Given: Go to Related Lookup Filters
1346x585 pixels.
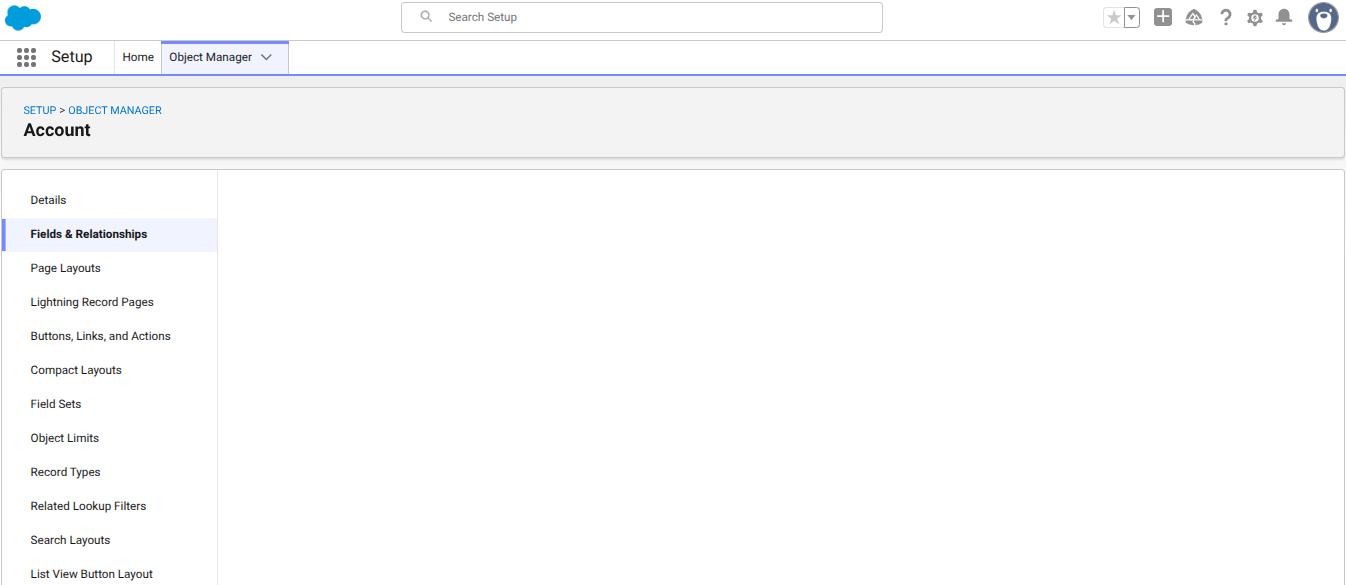Looking at the screenshot, I should point(110,506).
